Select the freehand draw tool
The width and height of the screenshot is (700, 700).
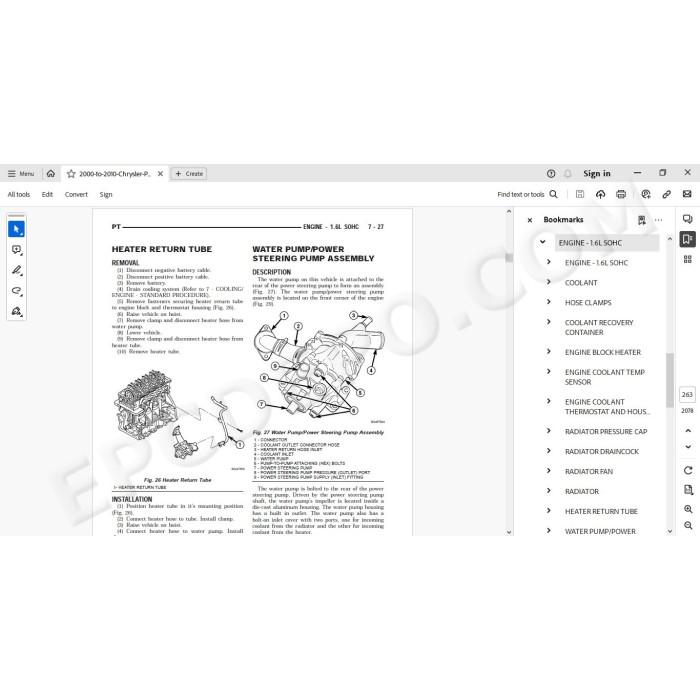[17, 291]
